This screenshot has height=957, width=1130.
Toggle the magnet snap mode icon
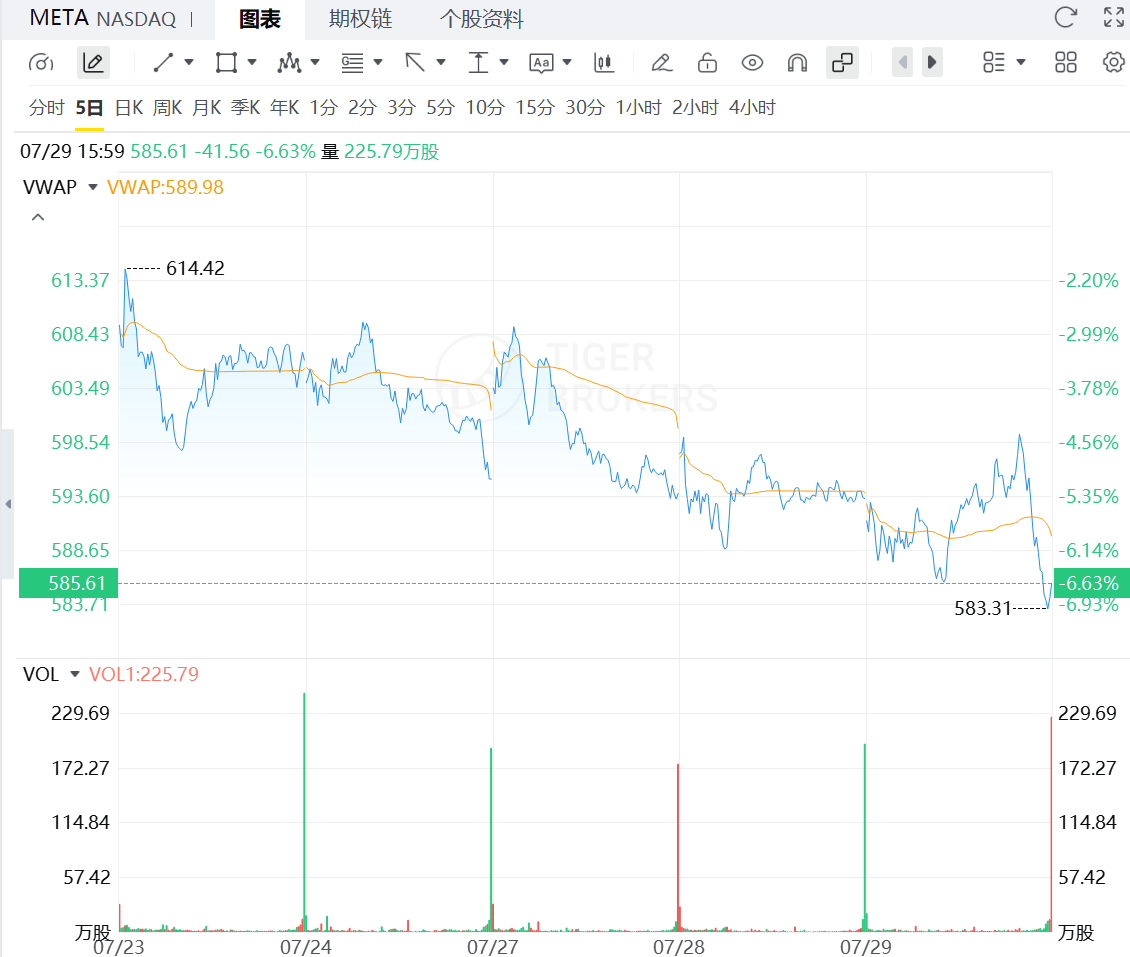(x=797, y=63)
